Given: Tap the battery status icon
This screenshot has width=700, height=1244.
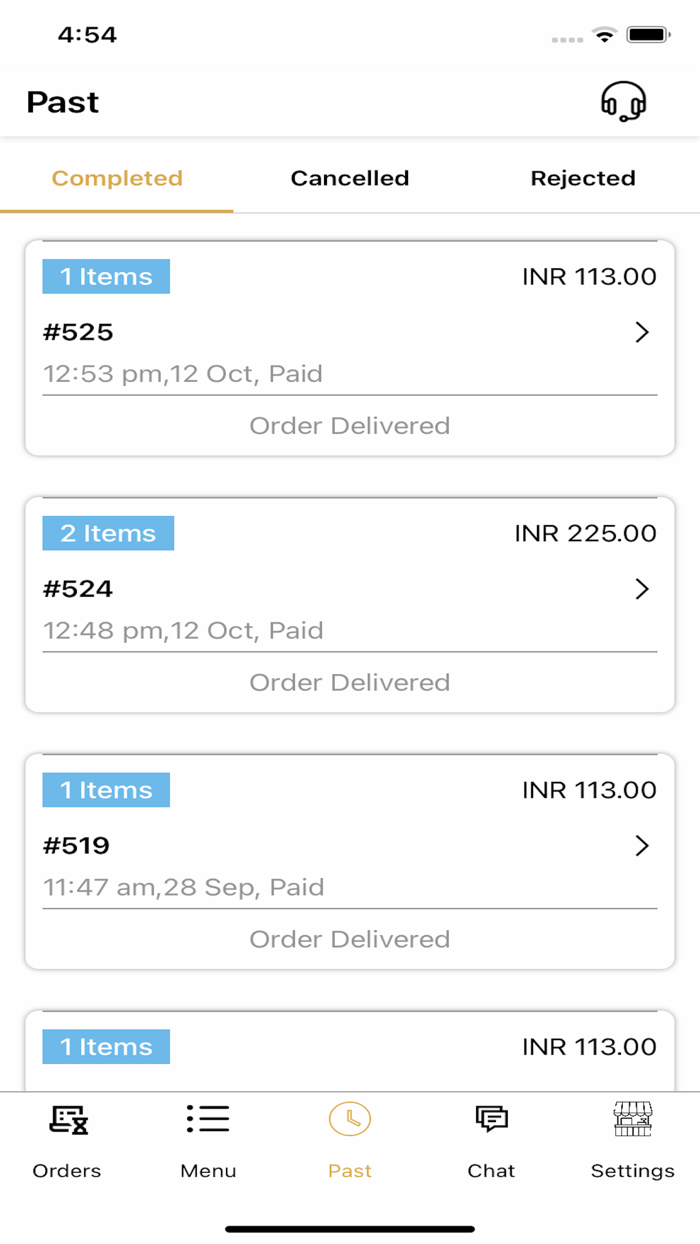Looking at the screenshot, I should click(x=648, y=35).
